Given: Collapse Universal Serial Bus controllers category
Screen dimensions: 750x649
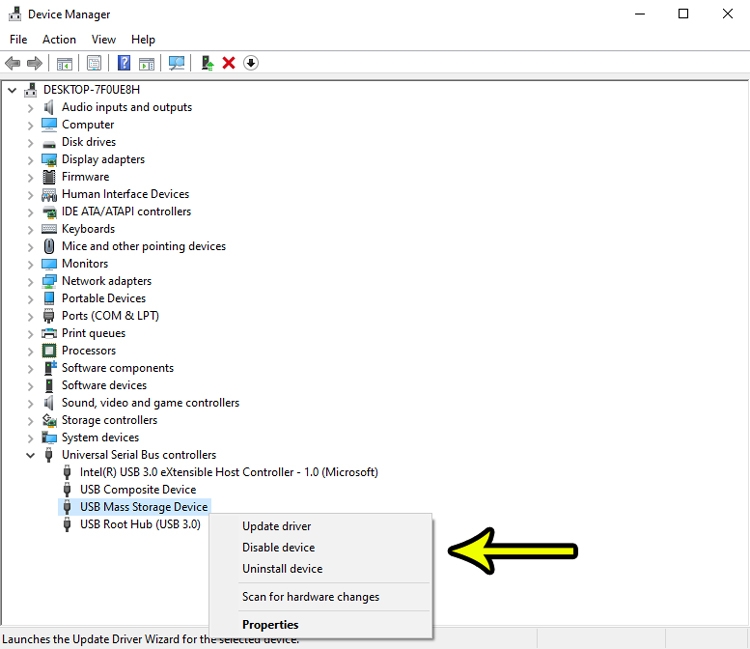Looking at the screenshot, I should [x=30, y=455].
